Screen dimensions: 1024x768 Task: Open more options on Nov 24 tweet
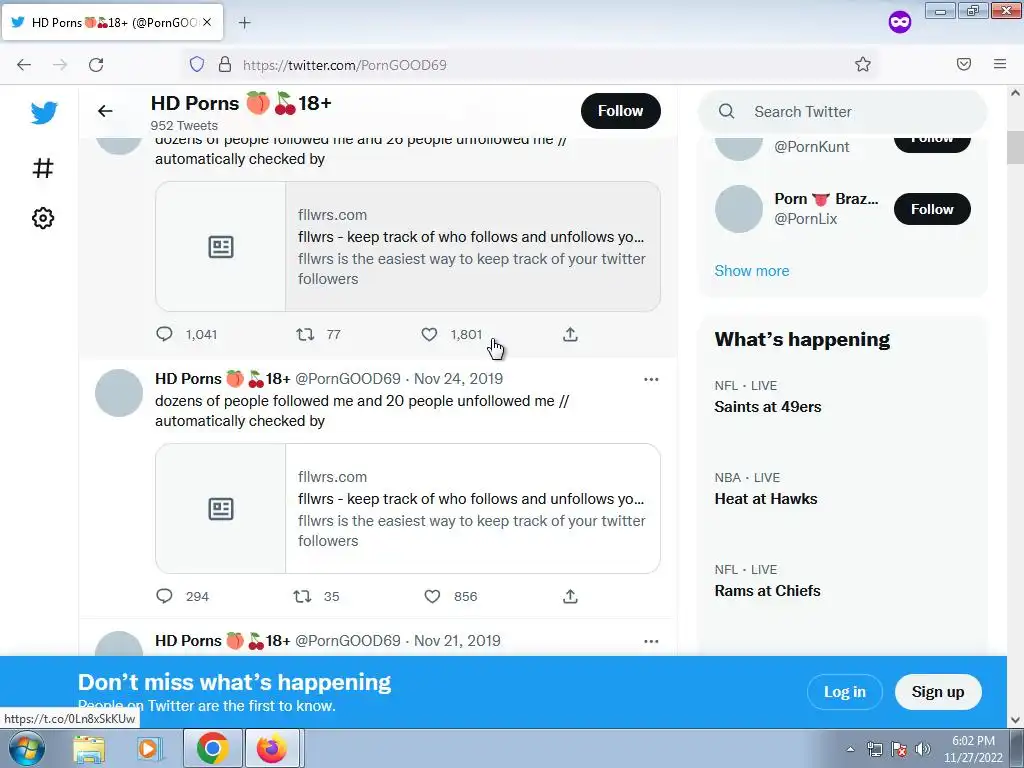tap(651, 379)
